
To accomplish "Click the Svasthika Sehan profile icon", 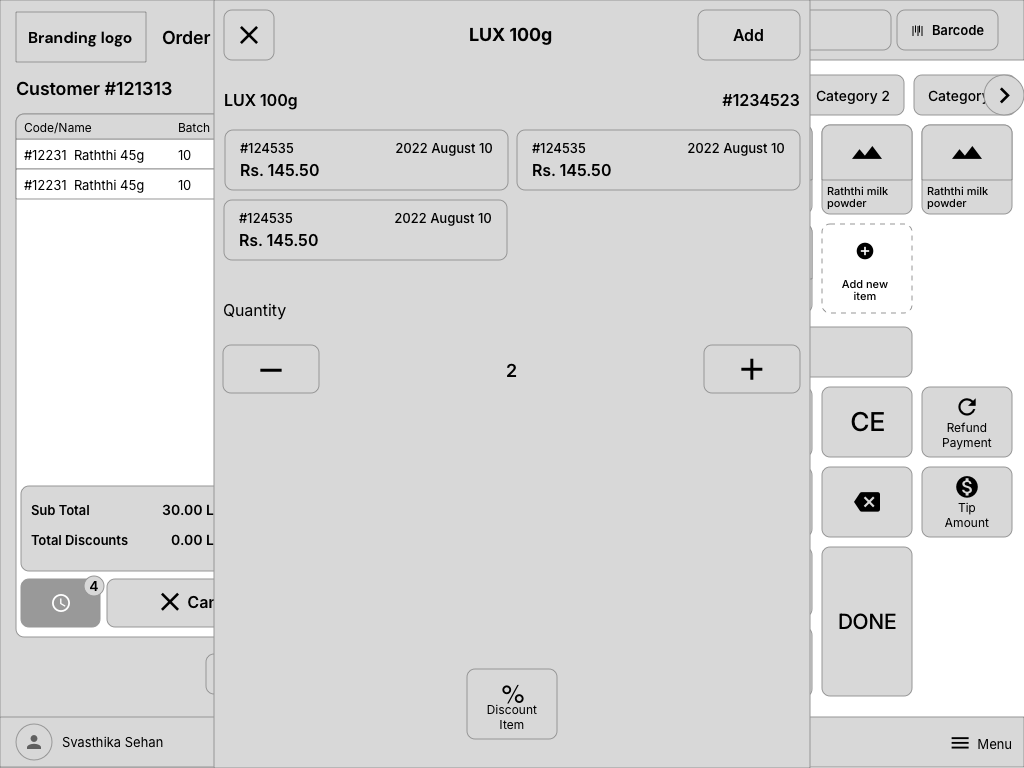I will pos(33,742).
